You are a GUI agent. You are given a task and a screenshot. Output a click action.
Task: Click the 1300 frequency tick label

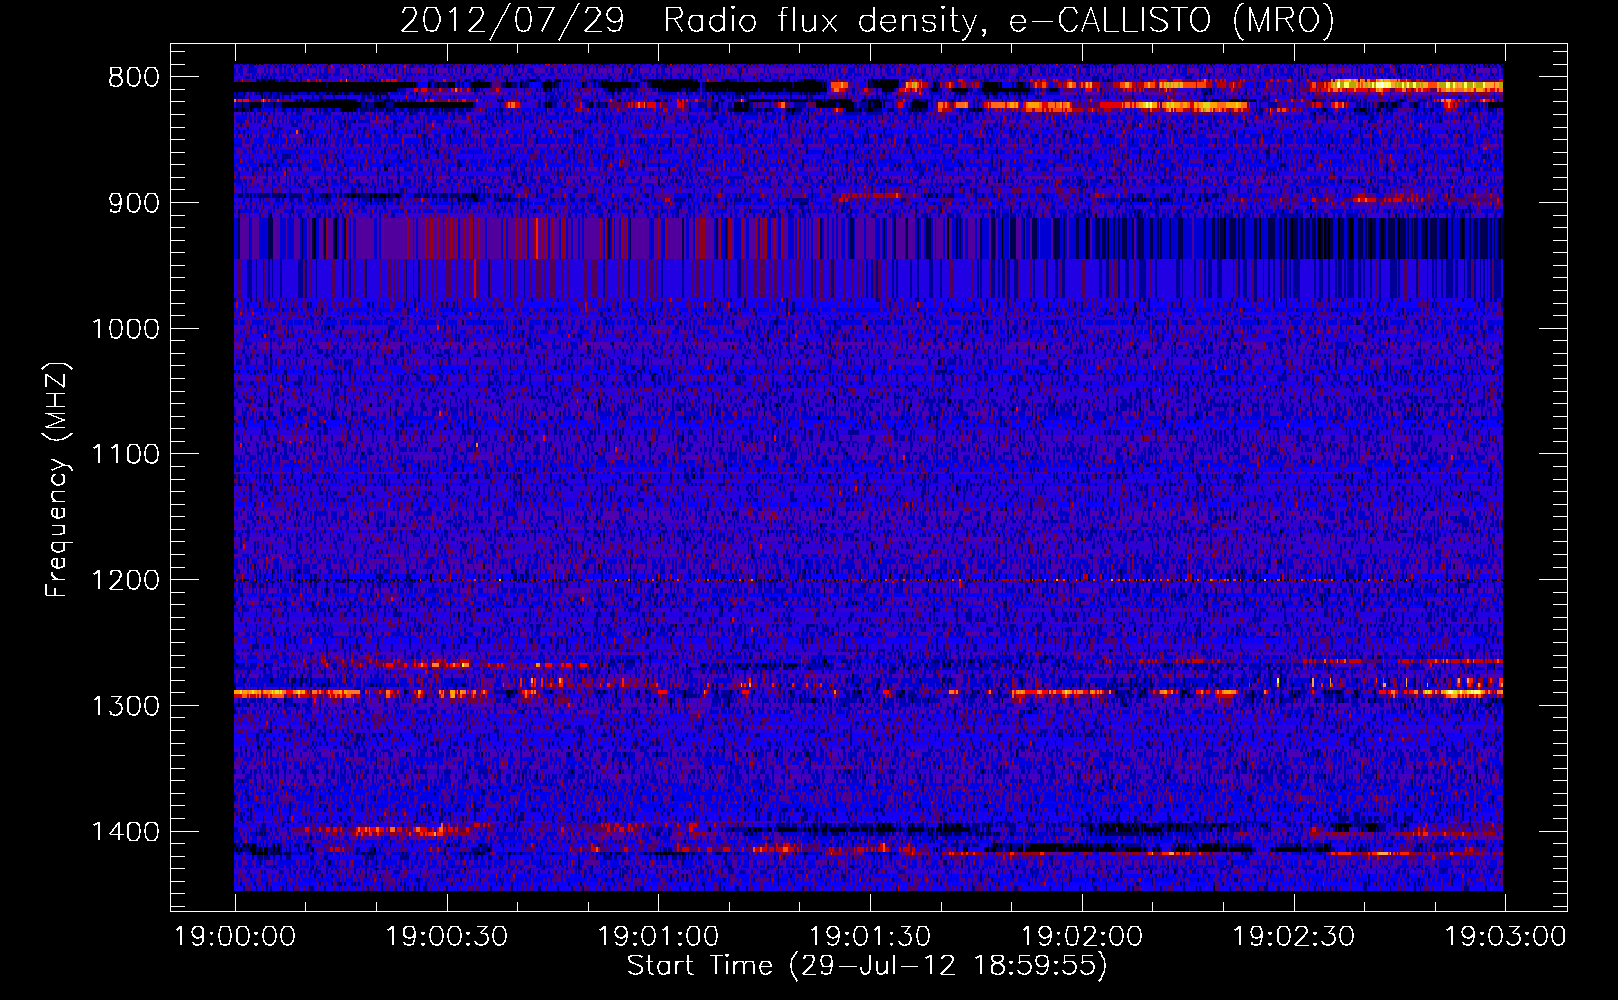125,706
